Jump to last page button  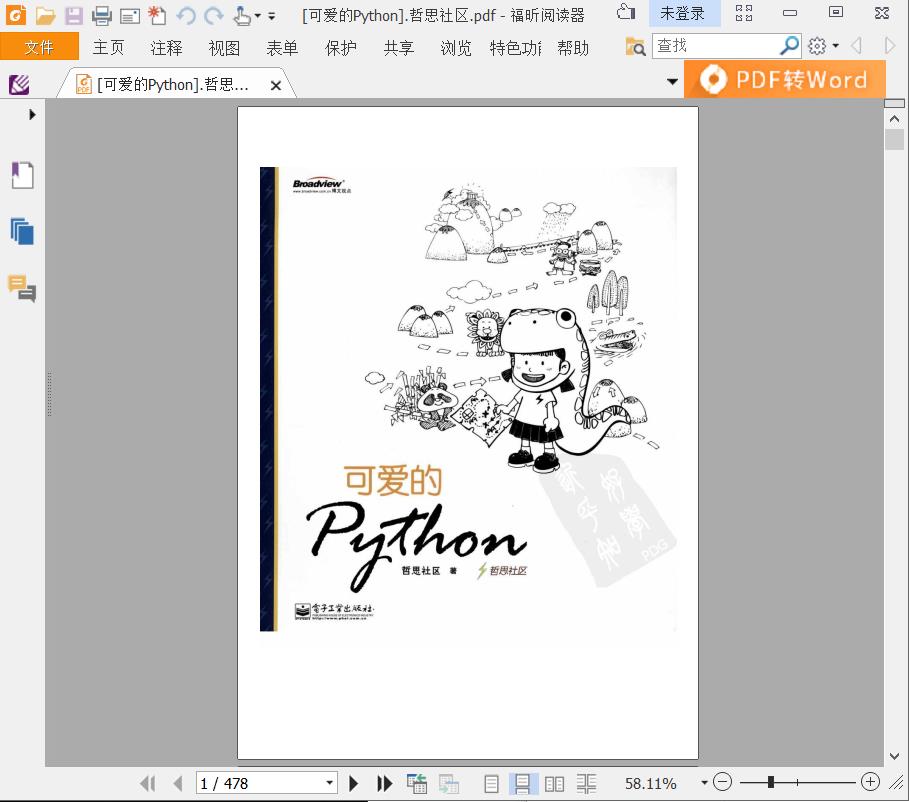point(384,783)
